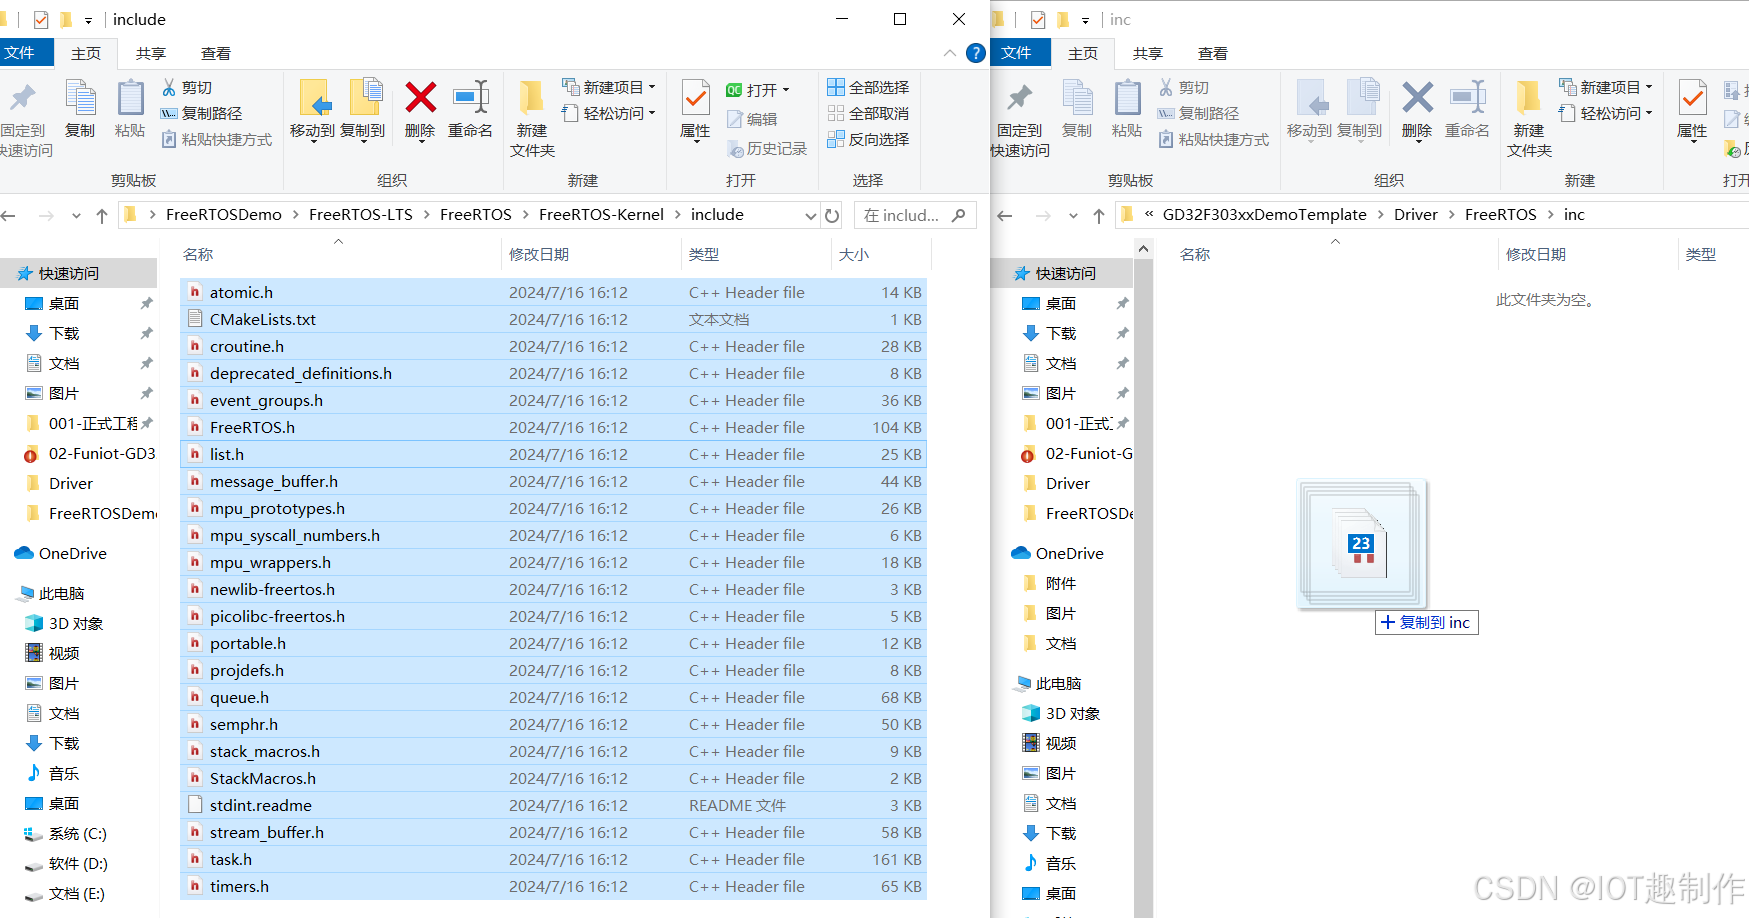1749x918 pixels.
Task: Open New item (新建项目) dropdown in include window
Action: pyautogui.click(x=609, y=88)
